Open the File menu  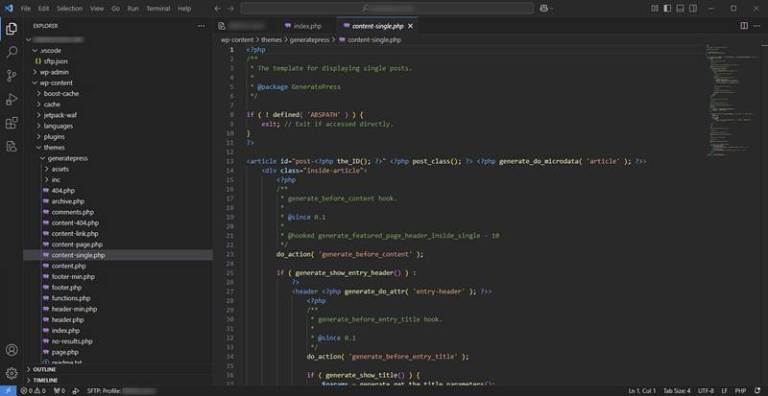[x=25, y=8]
